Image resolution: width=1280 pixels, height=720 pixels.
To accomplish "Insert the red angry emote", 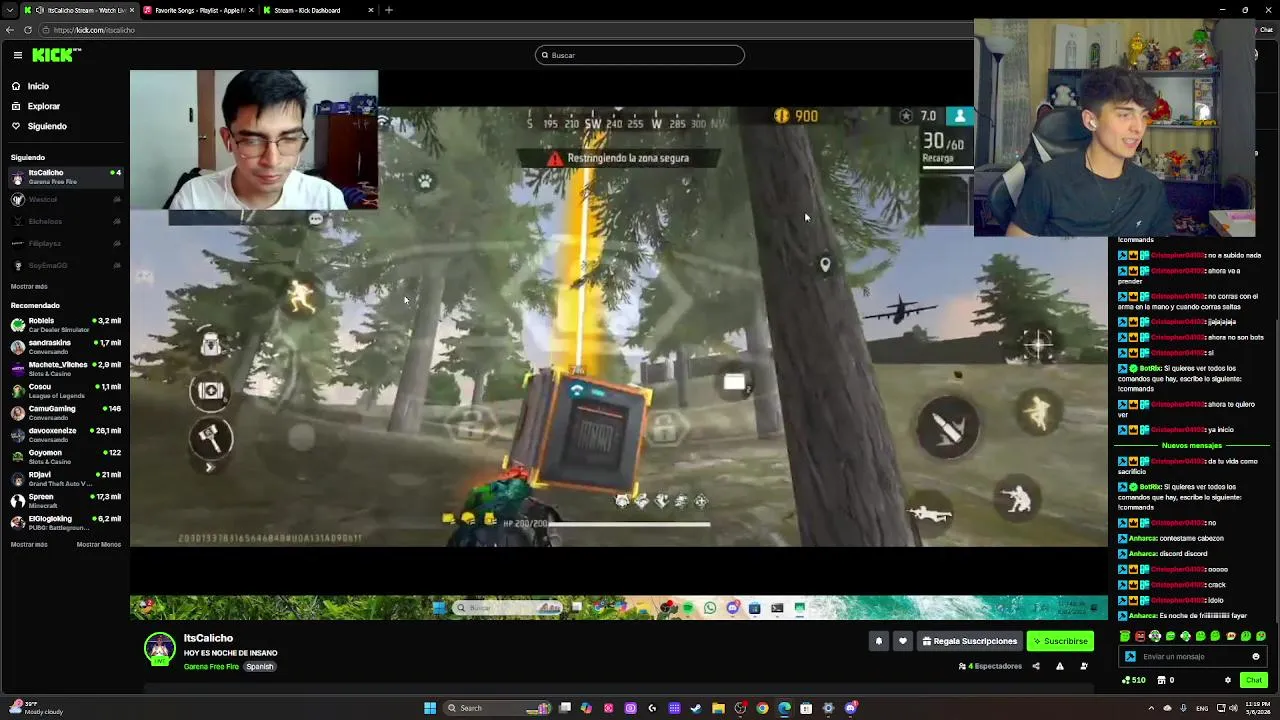I will click(x=1140, y=636).
